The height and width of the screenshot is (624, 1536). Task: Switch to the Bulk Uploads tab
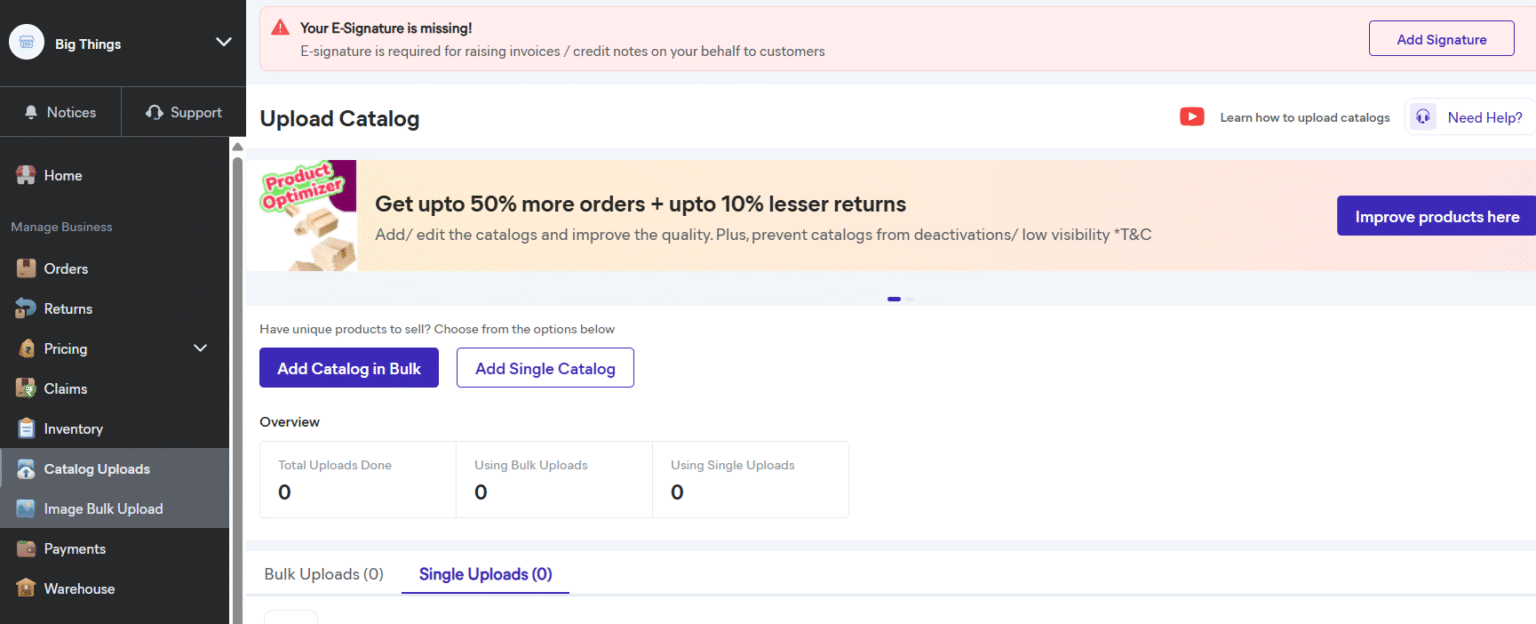pyautogui.click(x=323, y=574)
